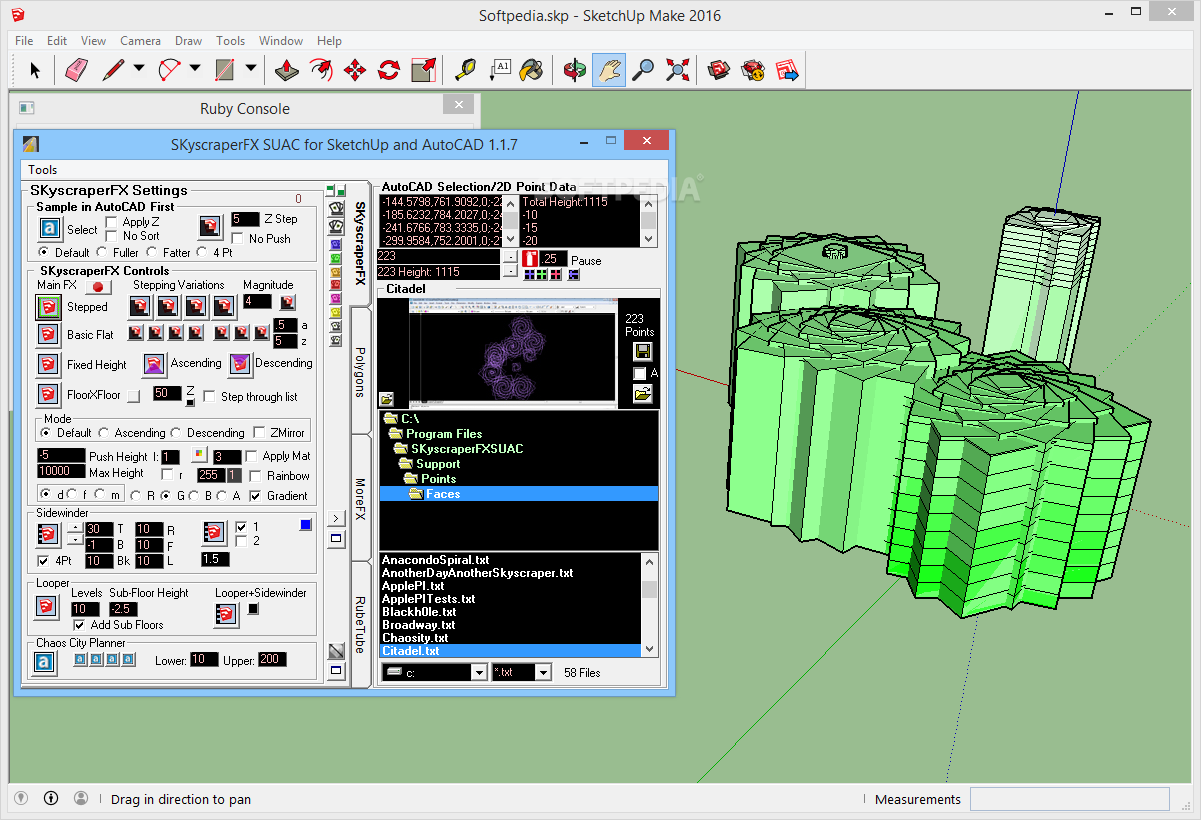Expand the Line tool dropdown arrow
Image resolution: width=1201 pixels, height=820 pixels.
139,70
